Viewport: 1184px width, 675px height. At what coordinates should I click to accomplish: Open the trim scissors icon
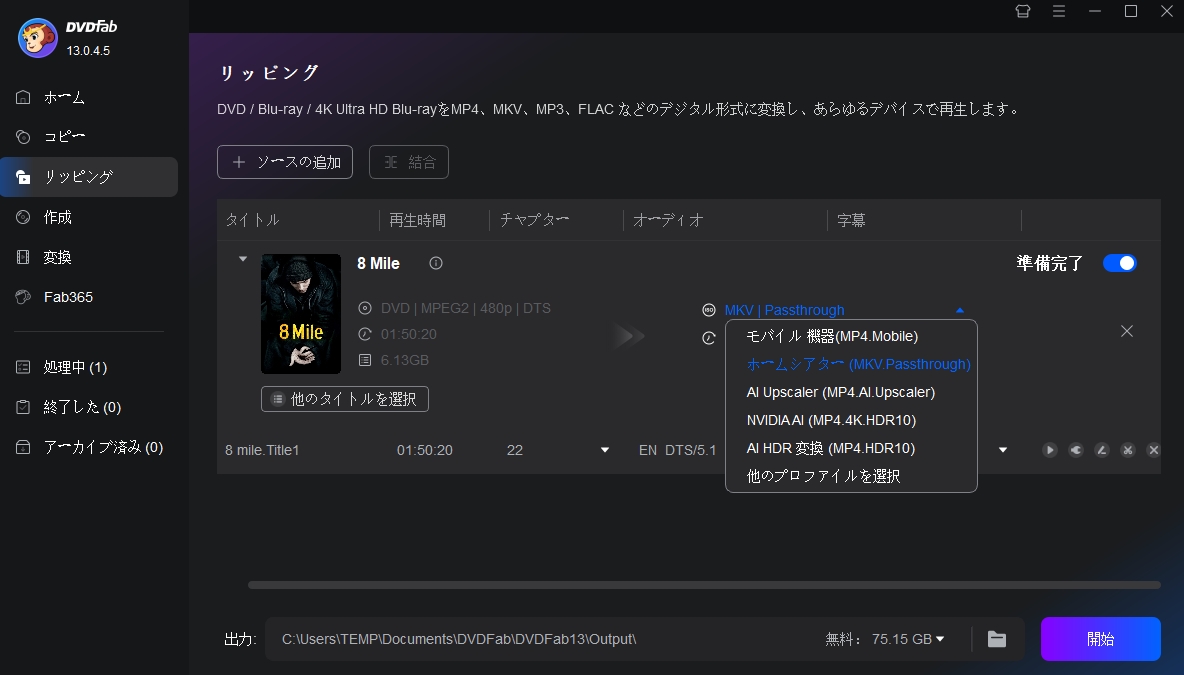pyautogui.click(x=1127, y=450)
